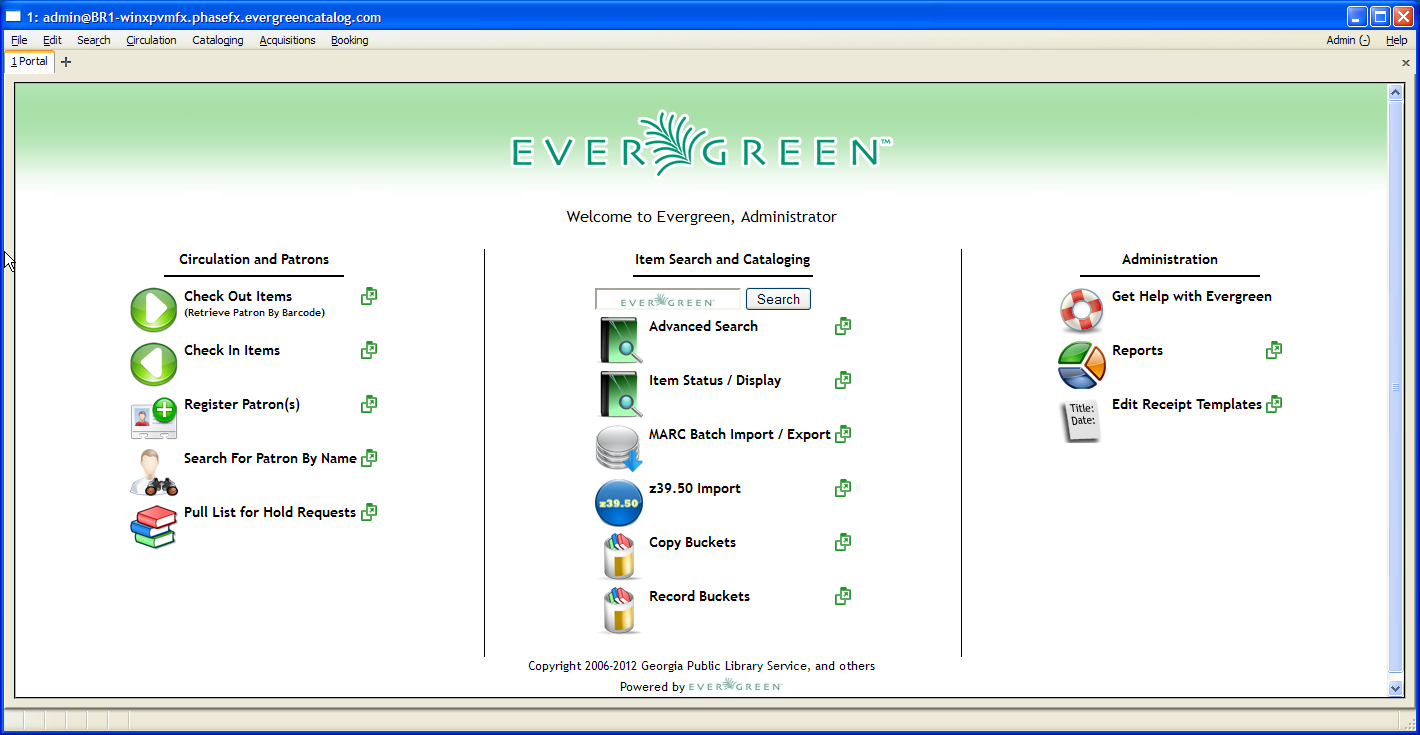The width and height of the screenshot is (1420, 735).
Task: Open the Circulation menu
Action: click(x=151, y=40)
